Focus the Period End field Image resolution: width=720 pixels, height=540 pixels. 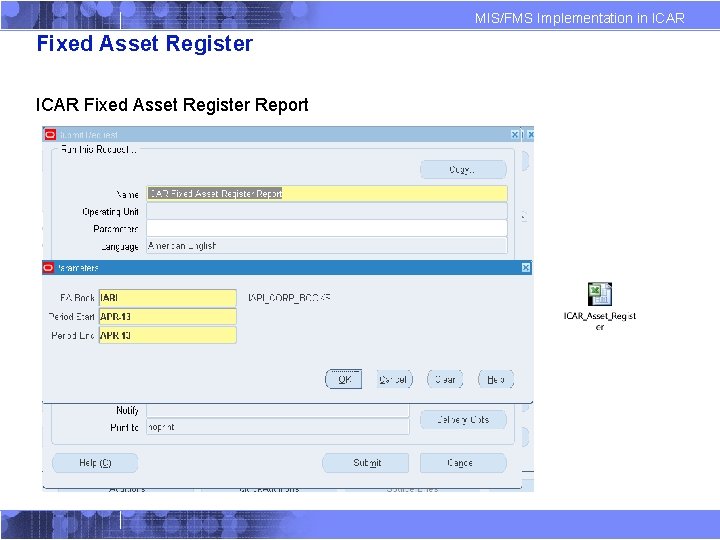pyautogui.click(x=168, y=335)
